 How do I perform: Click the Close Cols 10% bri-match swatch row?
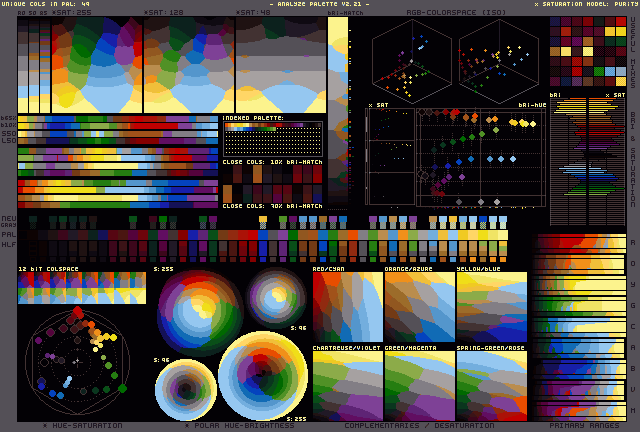[272, 181]
